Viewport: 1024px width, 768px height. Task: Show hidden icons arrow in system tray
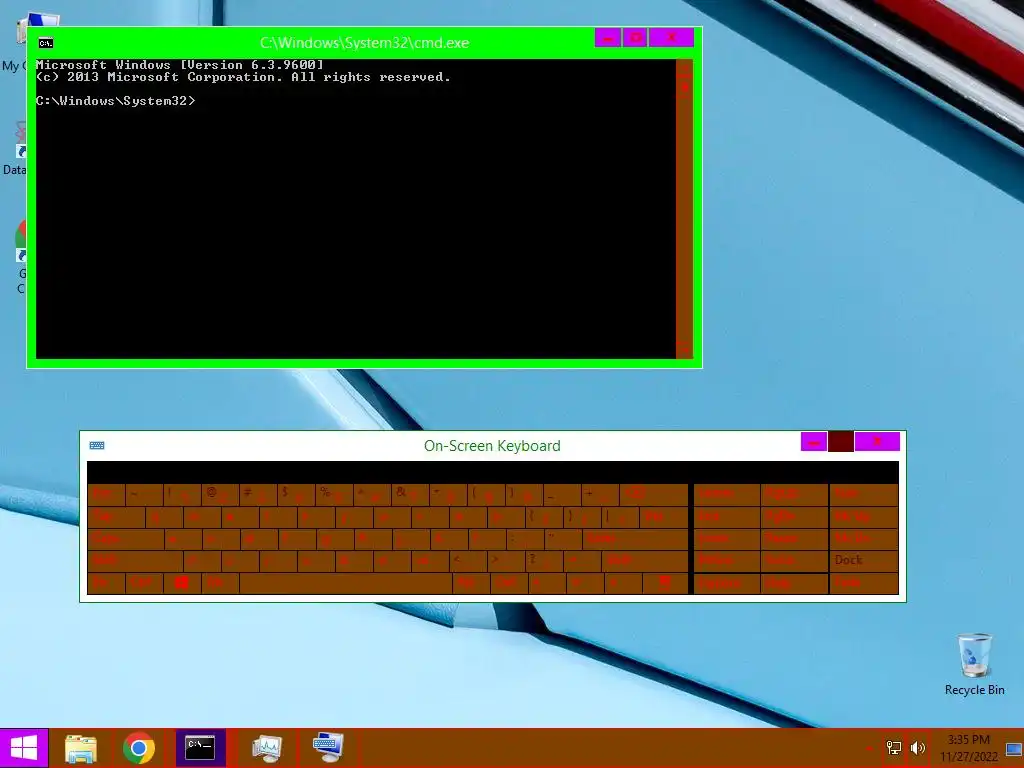[869, 748]
